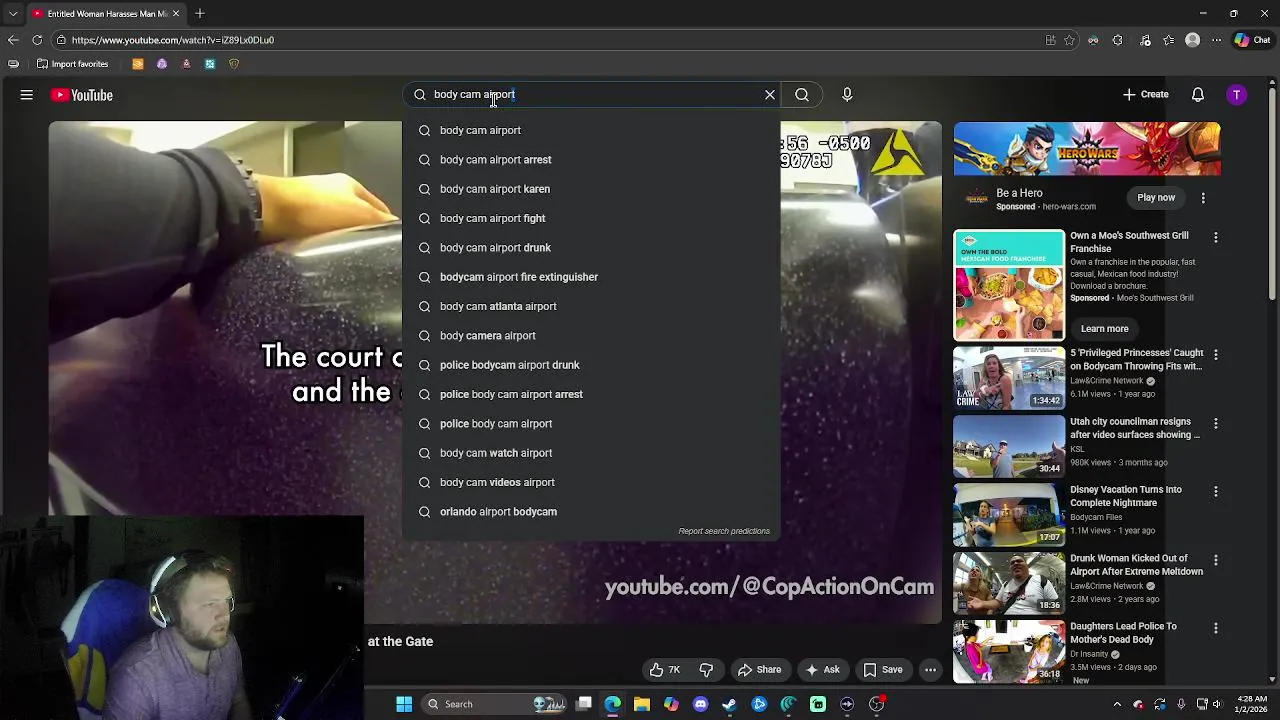Open options for Moe's Southwest Grill ad

pos(1216,238)
